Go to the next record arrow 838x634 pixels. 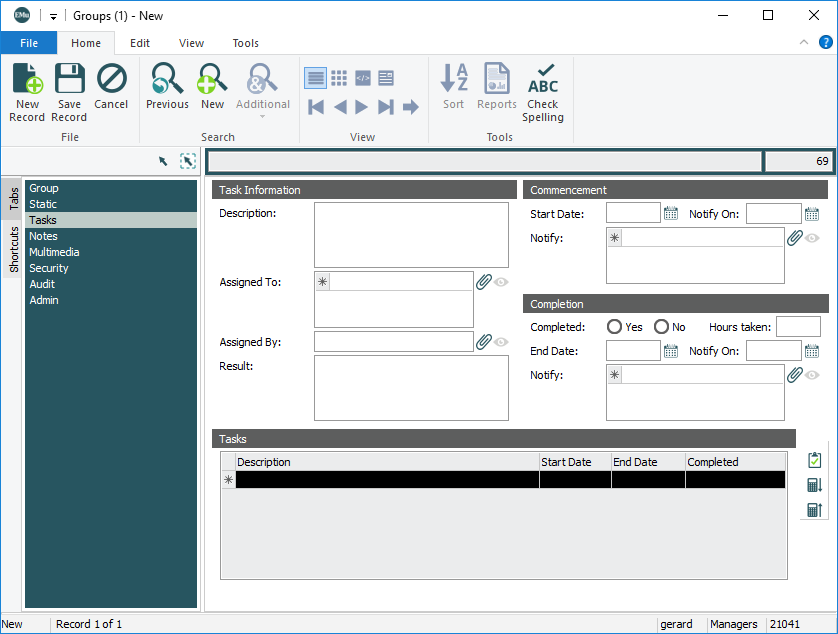coord(362,107)
